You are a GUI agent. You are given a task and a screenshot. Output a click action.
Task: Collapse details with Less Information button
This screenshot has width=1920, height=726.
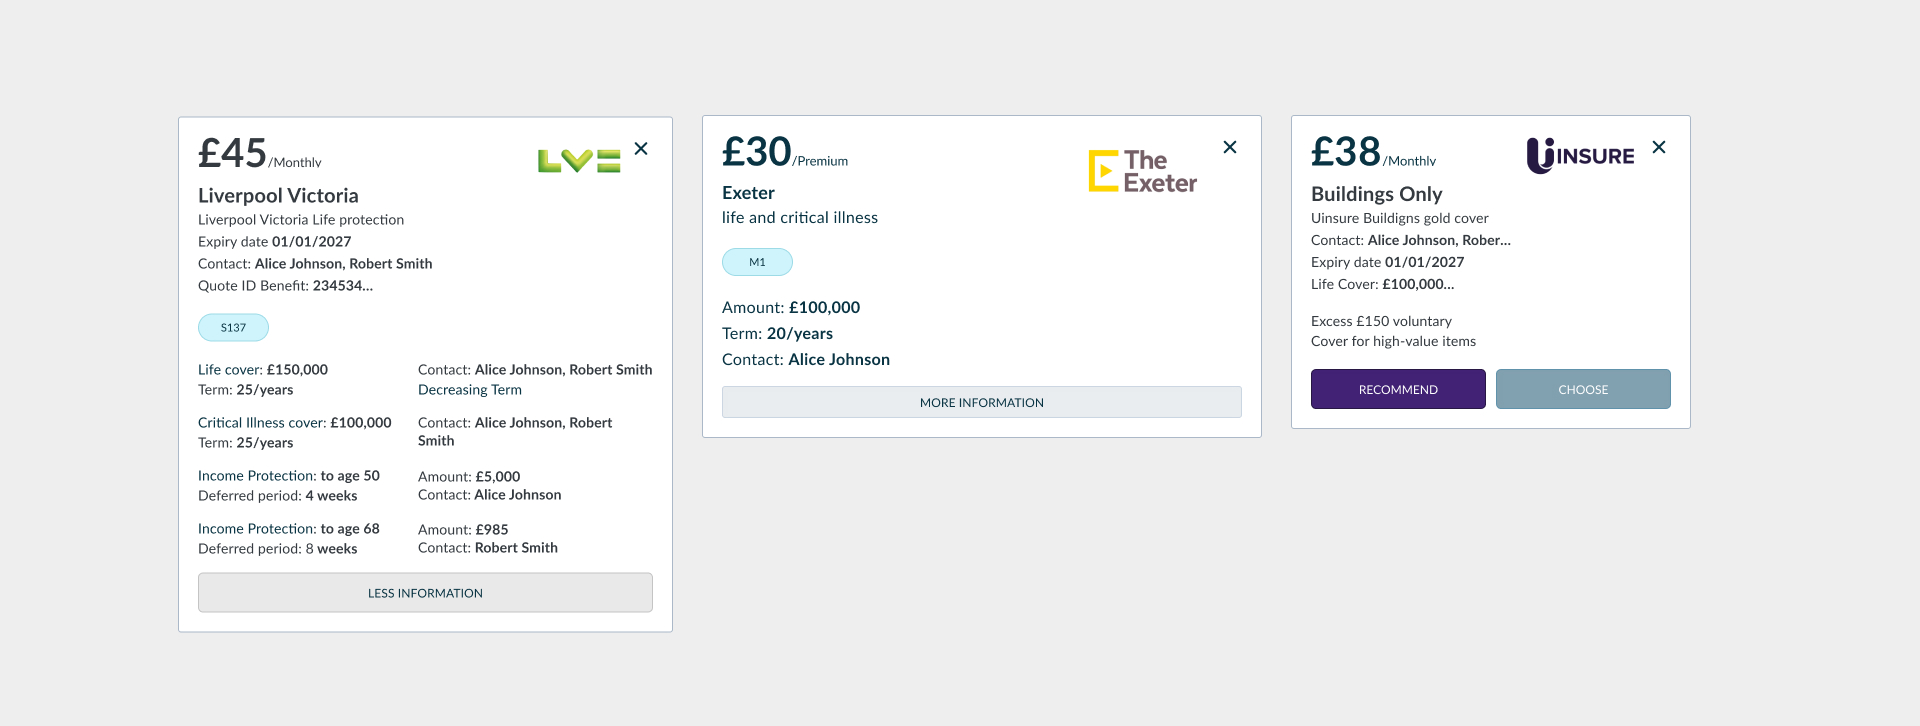(x=425, y=593)
